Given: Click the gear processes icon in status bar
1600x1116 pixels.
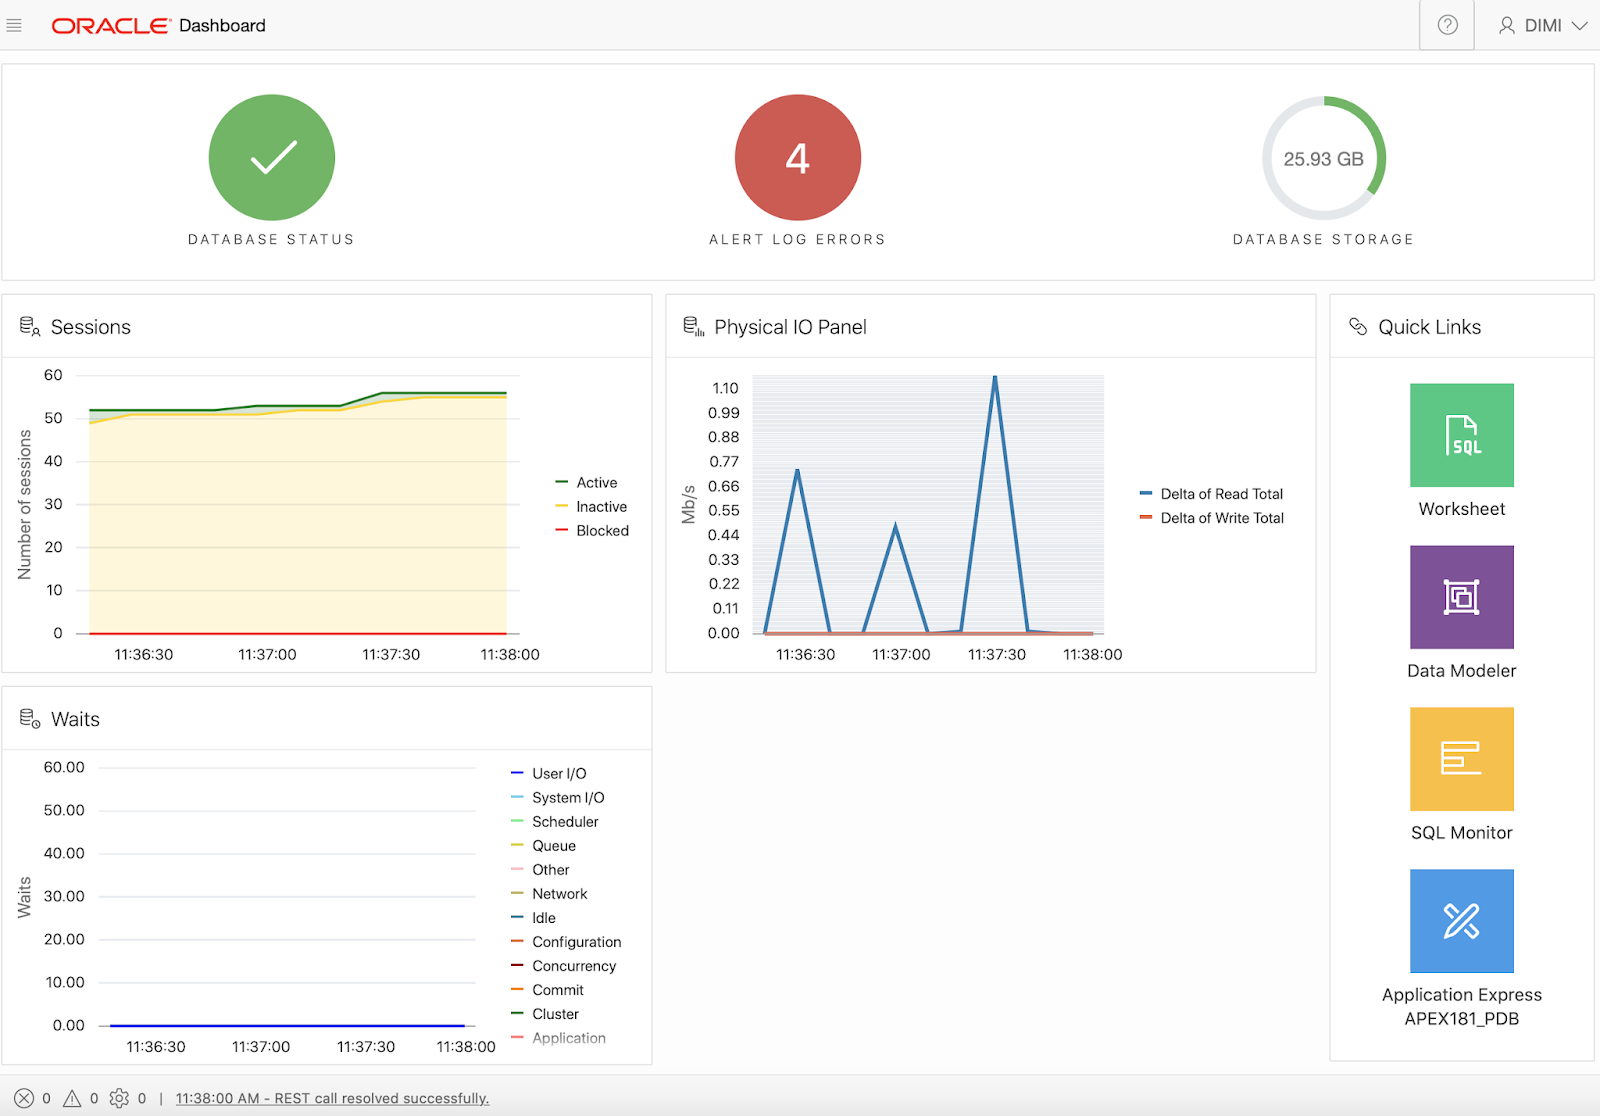Looking at the screenshot, I should click(x=119, y=1098).
